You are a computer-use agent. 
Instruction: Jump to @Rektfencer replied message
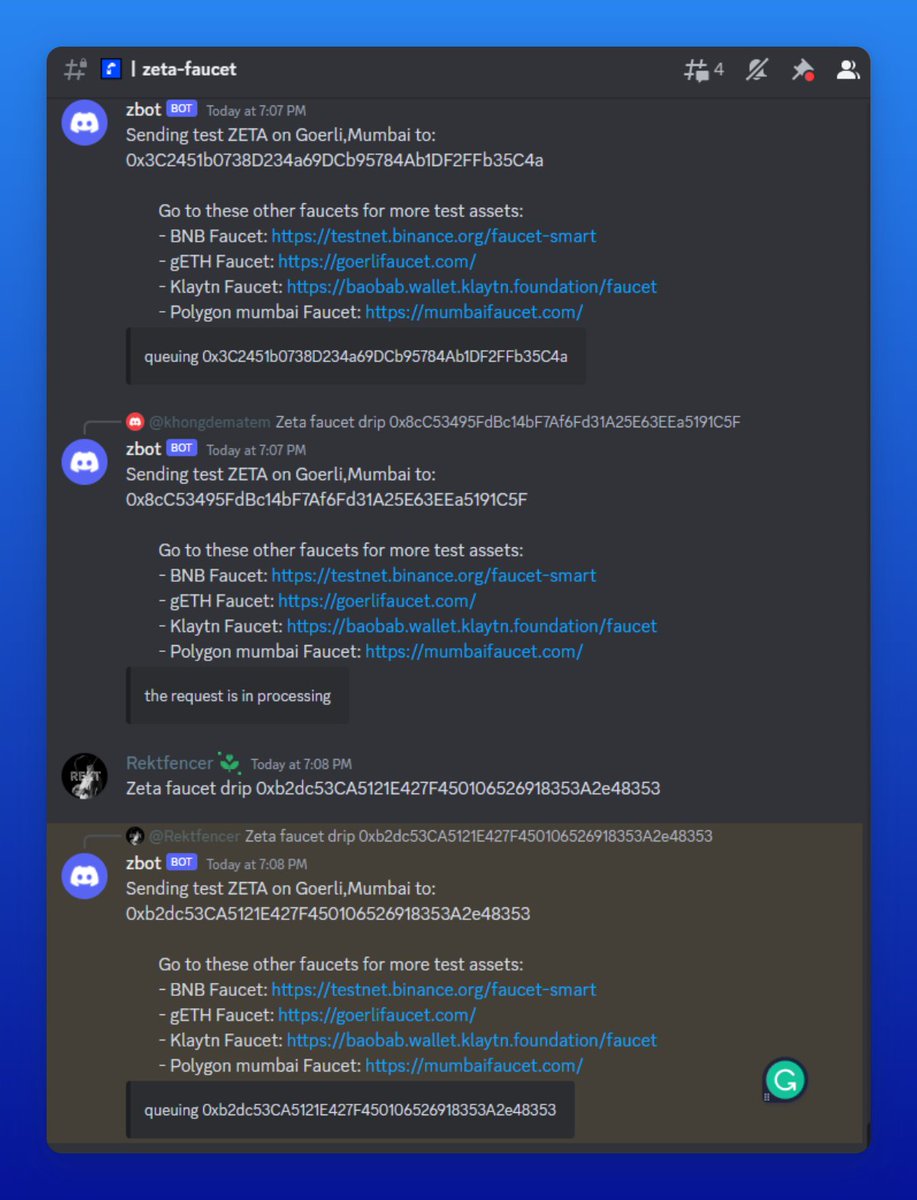[479, 836]
